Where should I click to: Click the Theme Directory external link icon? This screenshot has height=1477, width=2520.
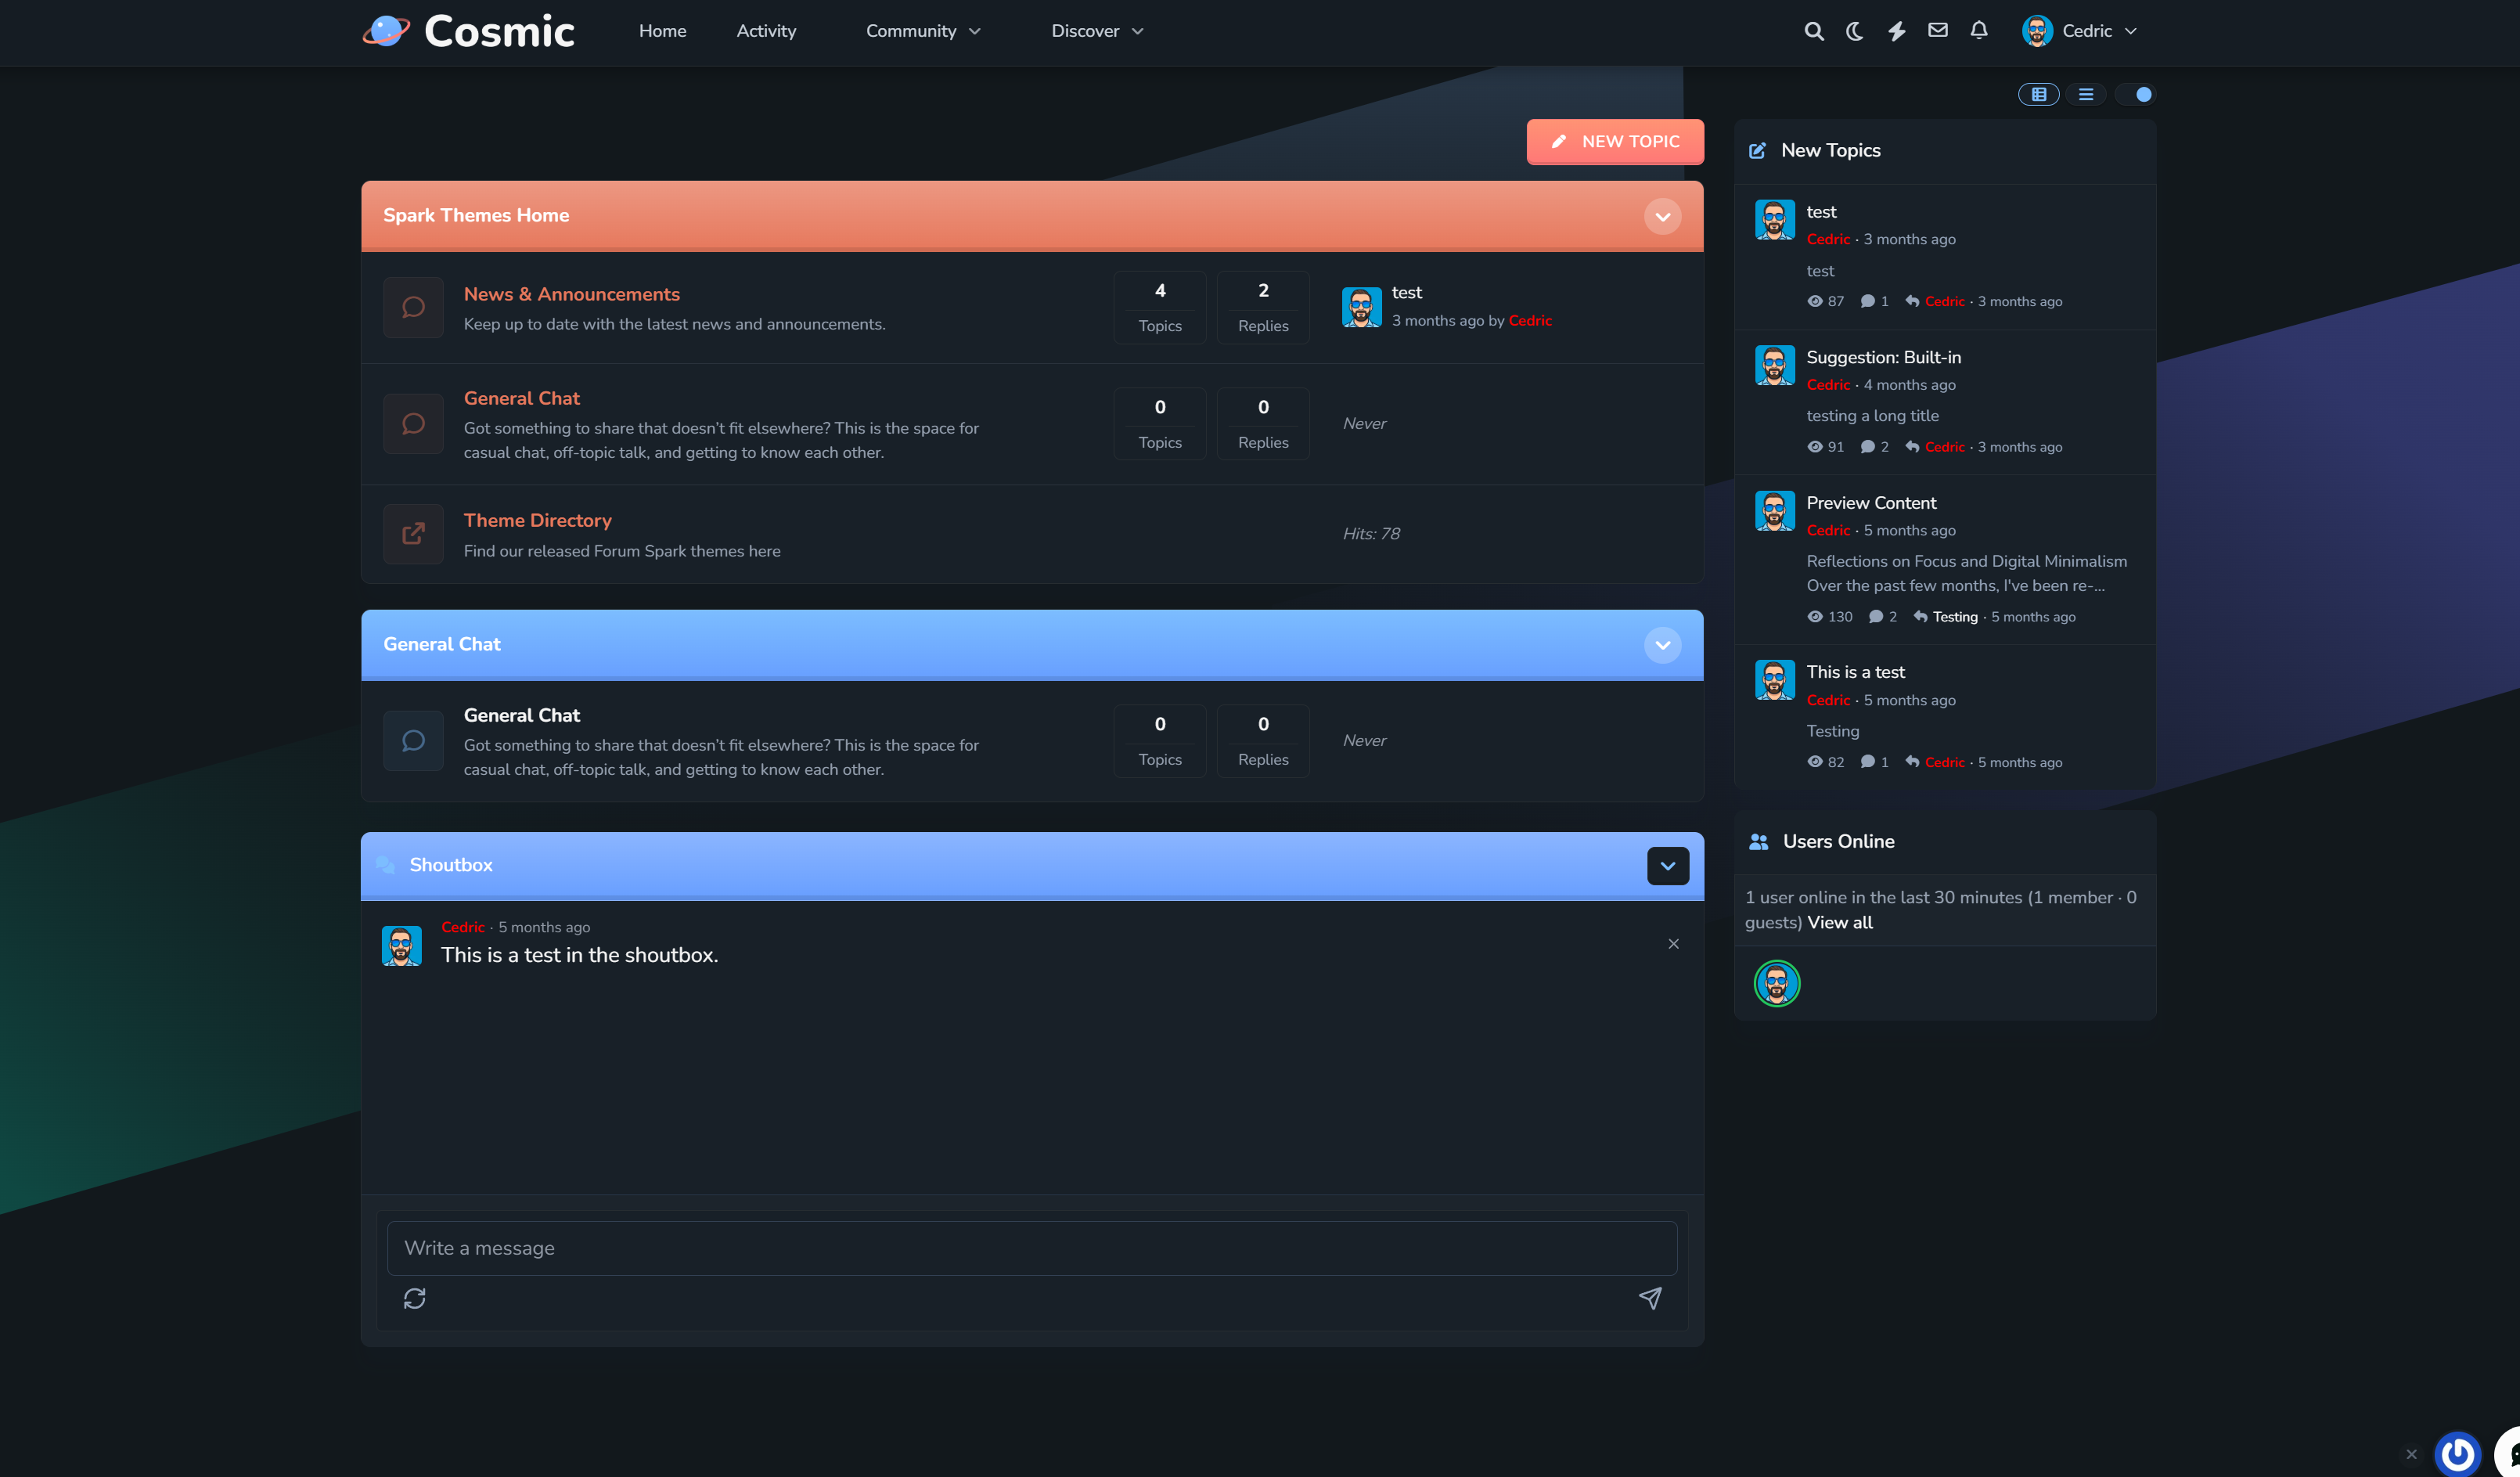click(x=413, y=534)
